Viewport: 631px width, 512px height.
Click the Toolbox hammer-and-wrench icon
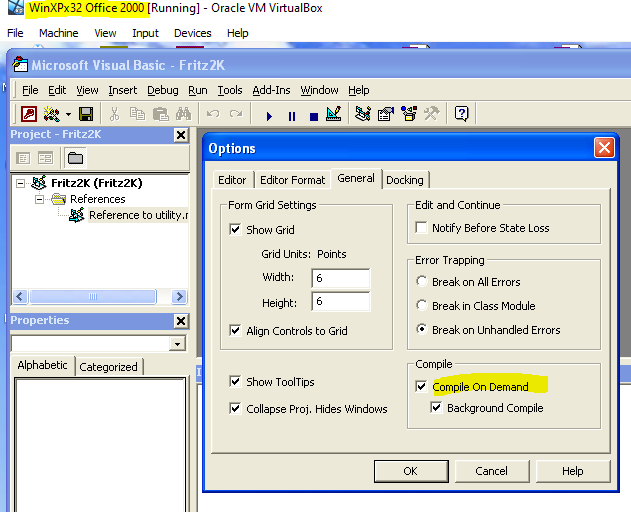(x=432, y=114)
